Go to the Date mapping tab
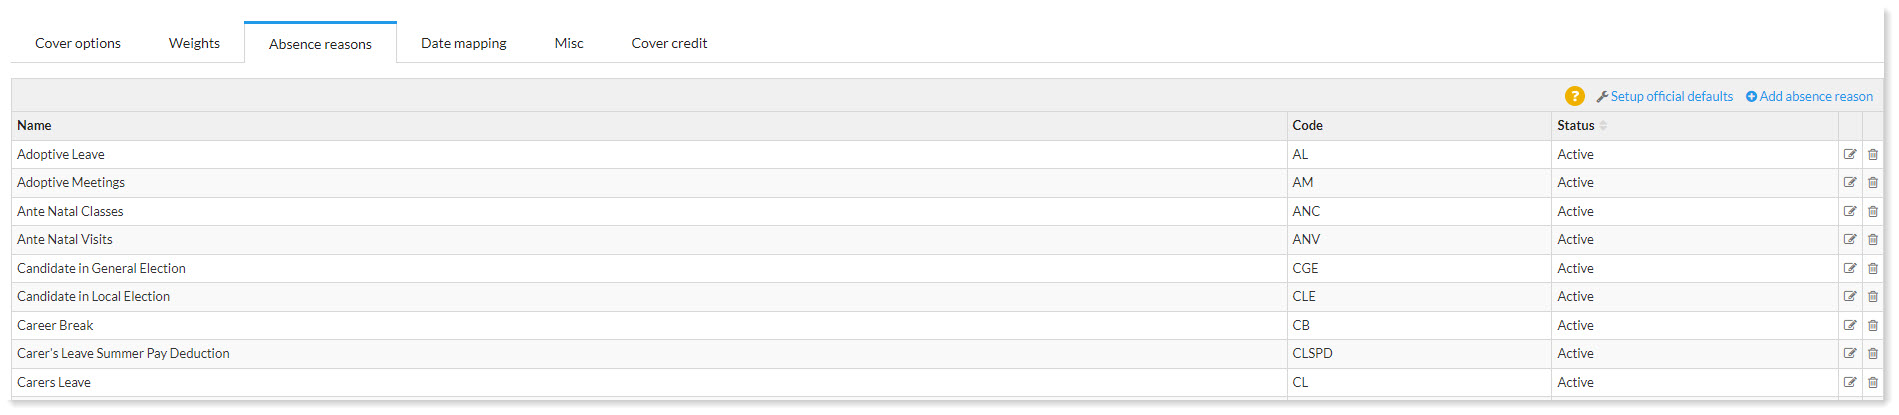 point(464,43)
